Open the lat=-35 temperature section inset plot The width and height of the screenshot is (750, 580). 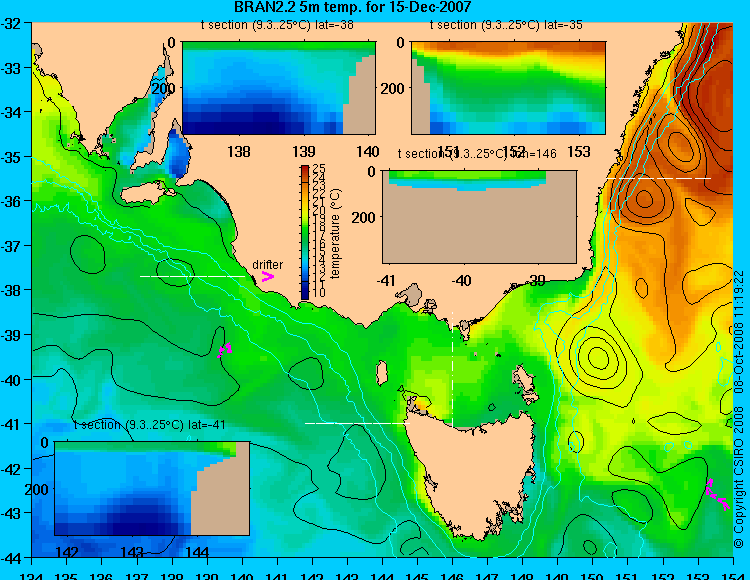coord(508,88)
